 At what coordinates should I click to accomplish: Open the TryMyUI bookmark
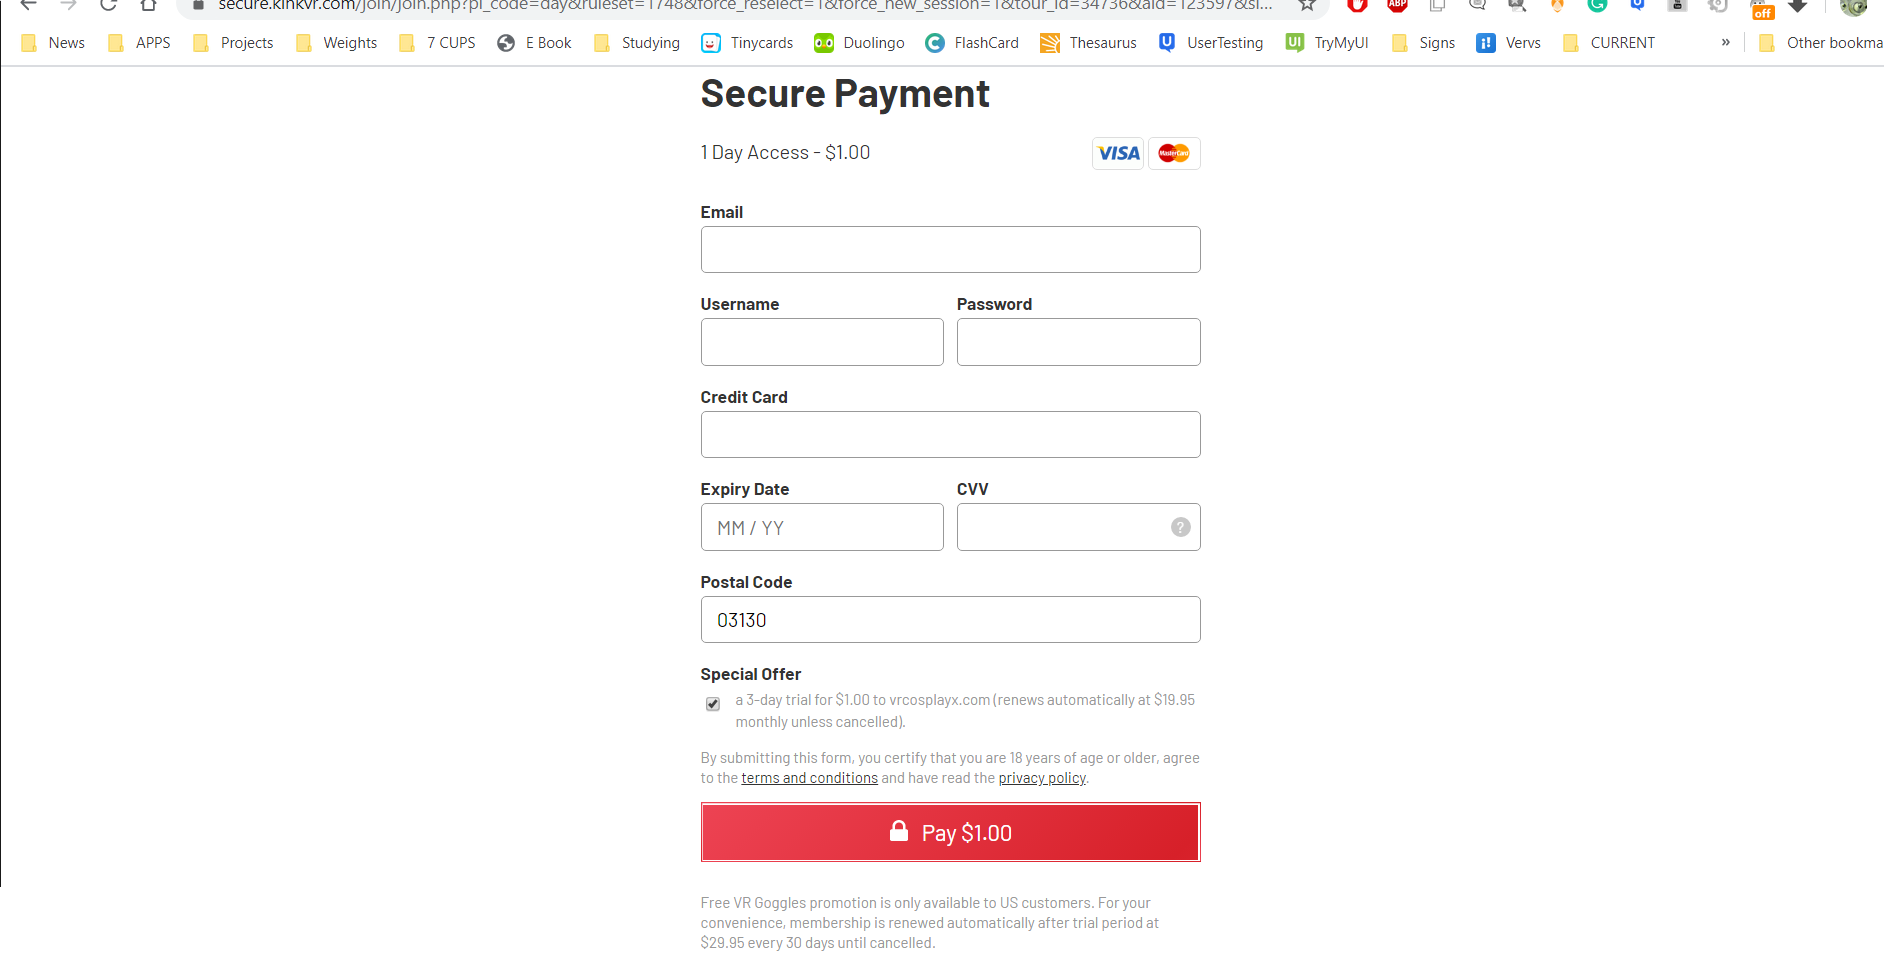pyautogui.click(x=1327, y=43)
